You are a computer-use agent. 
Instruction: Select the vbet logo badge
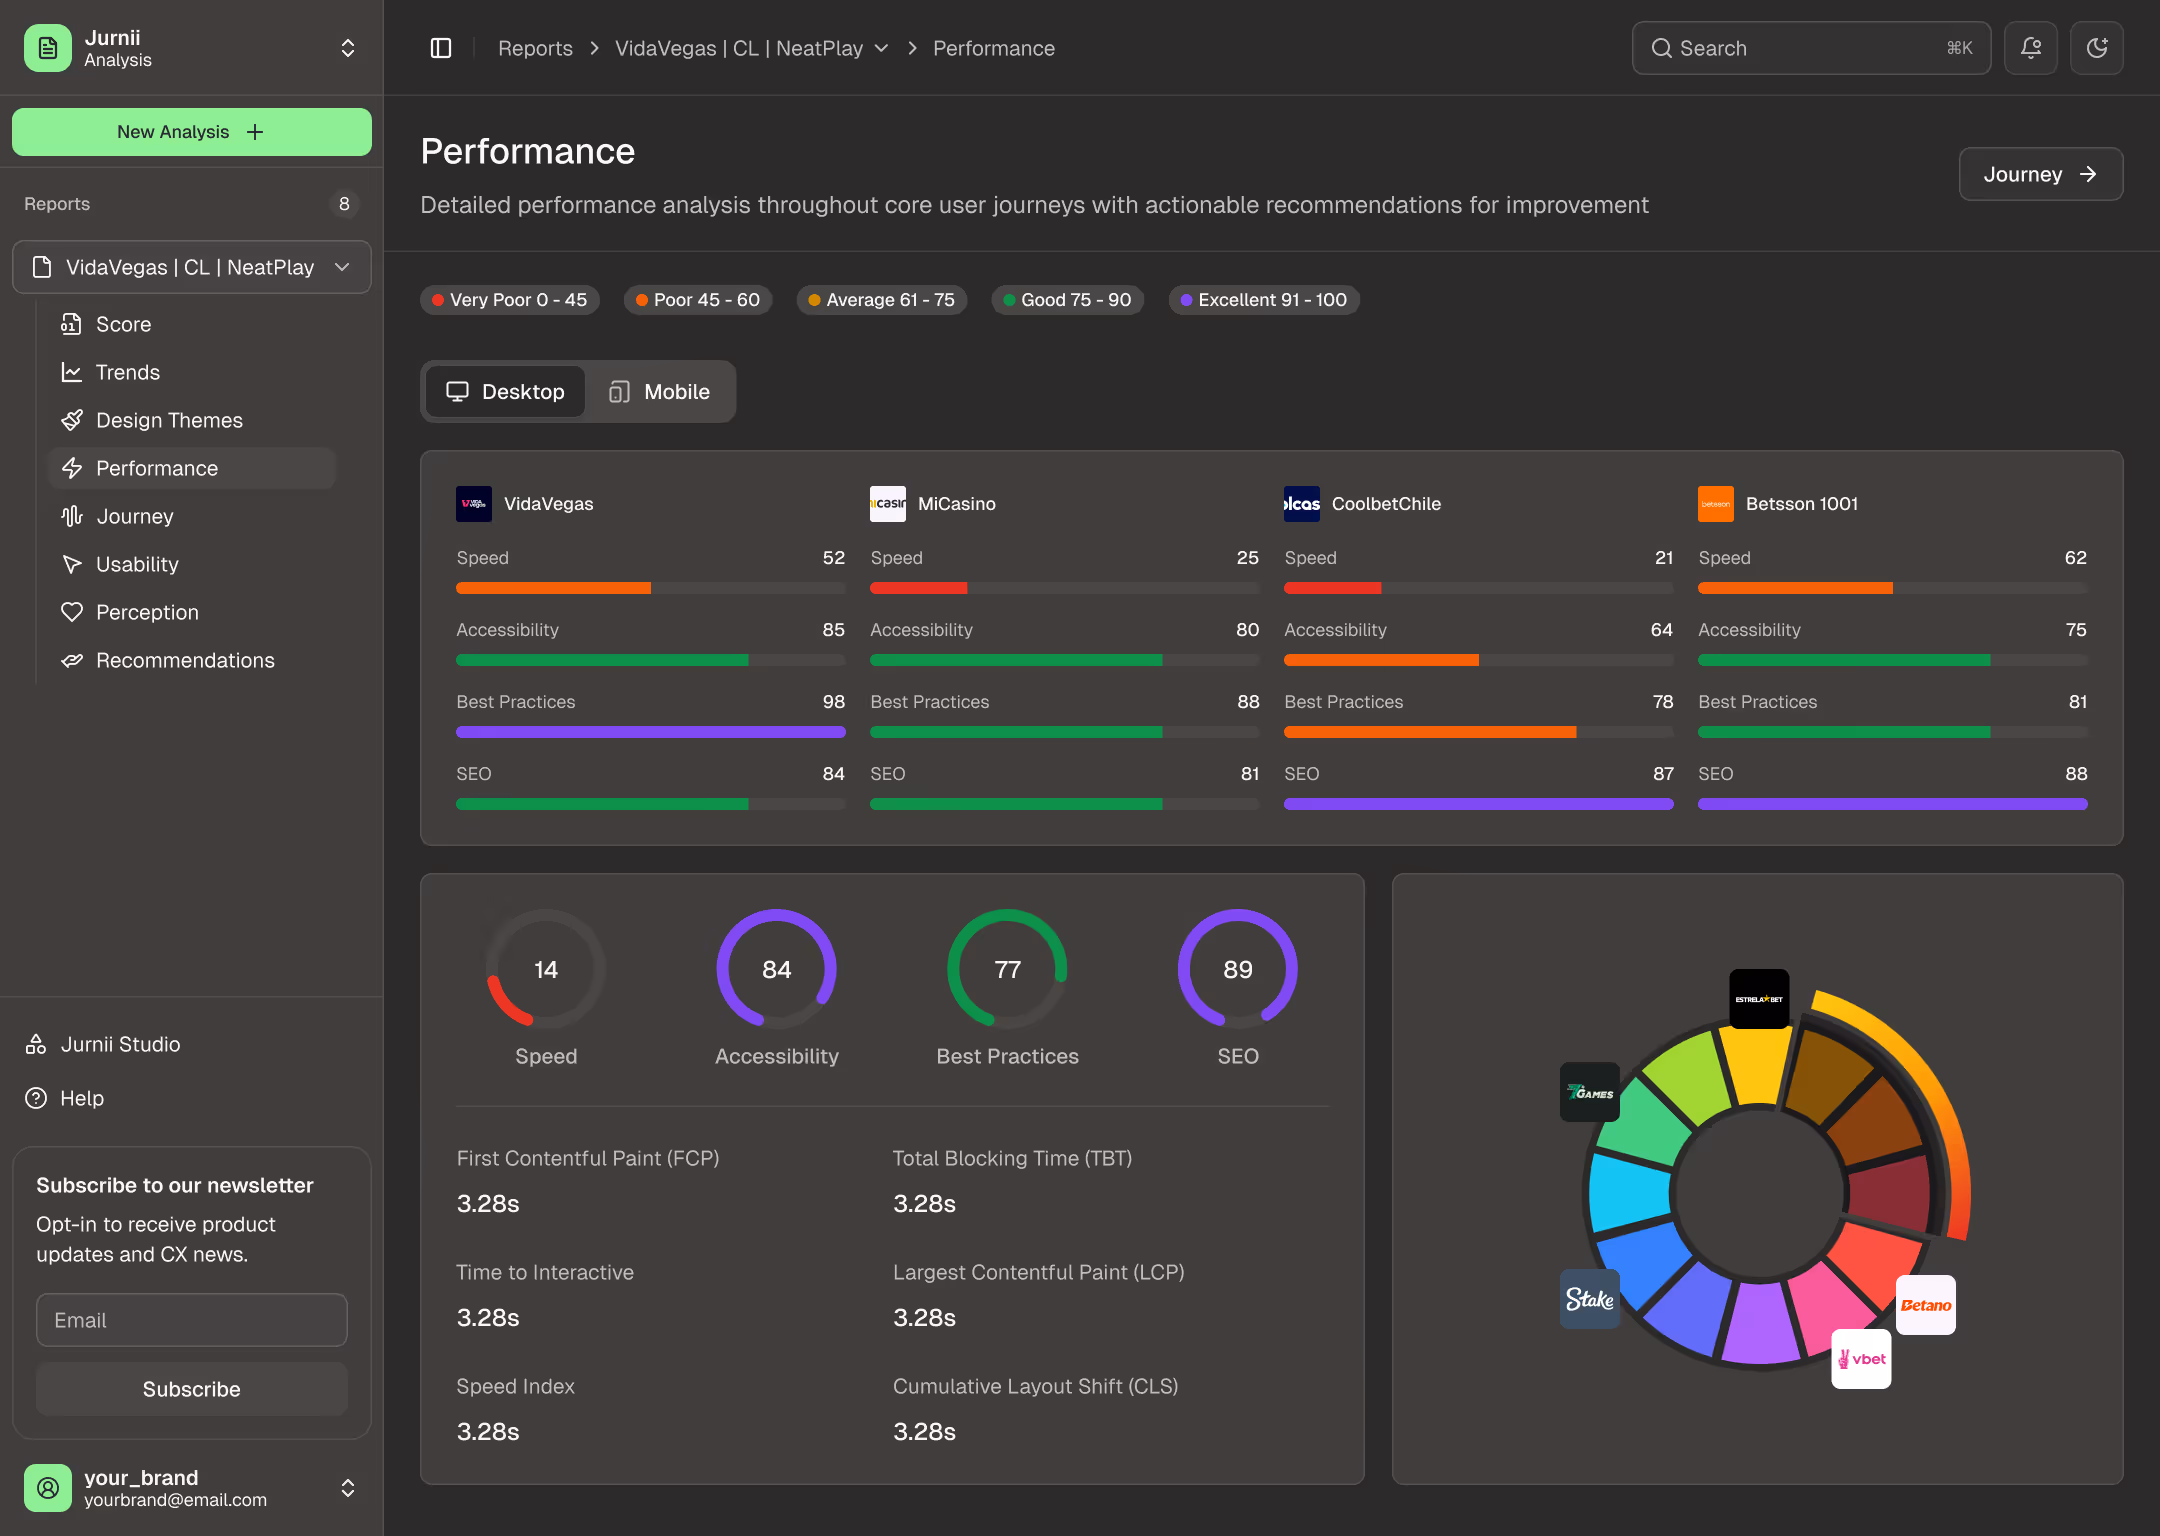coord(1861,1359)
